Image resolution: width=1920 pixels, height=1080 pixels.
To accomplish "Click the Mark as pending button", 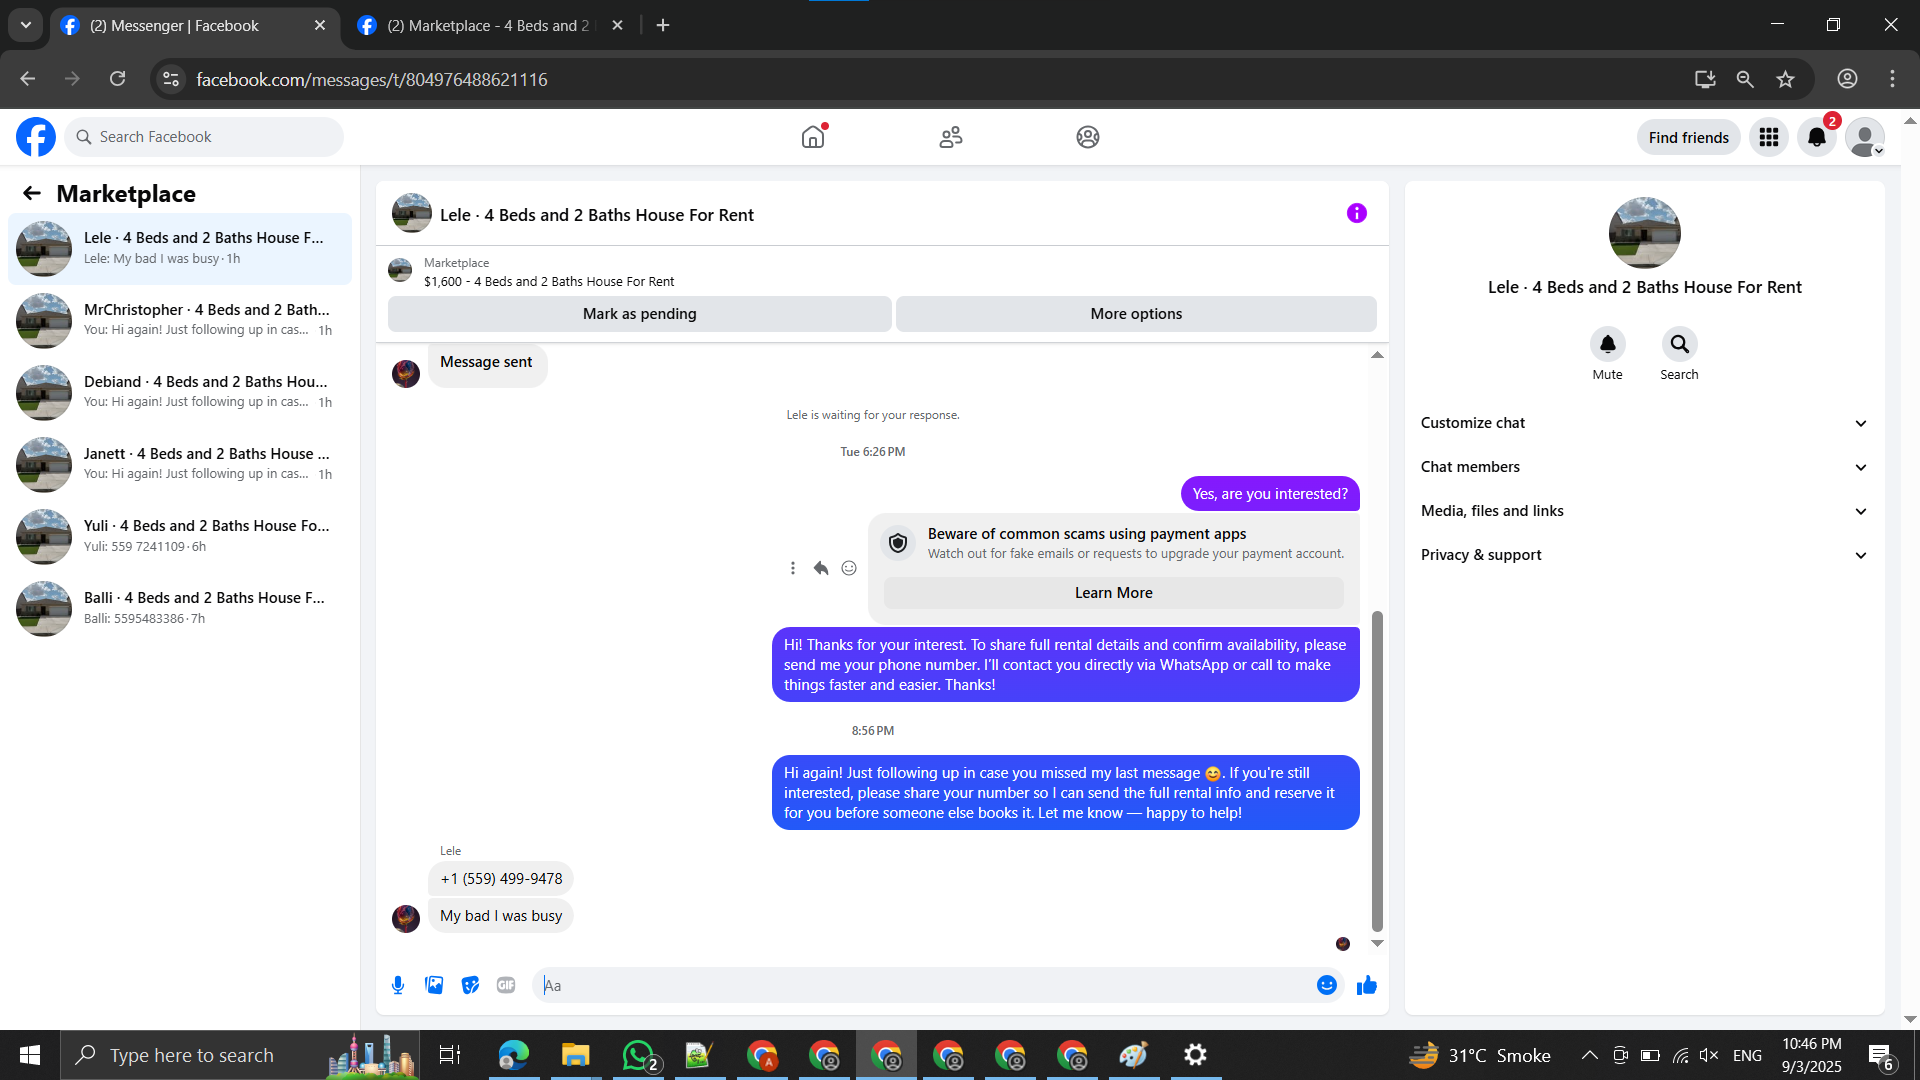I will tap(640, 314).
